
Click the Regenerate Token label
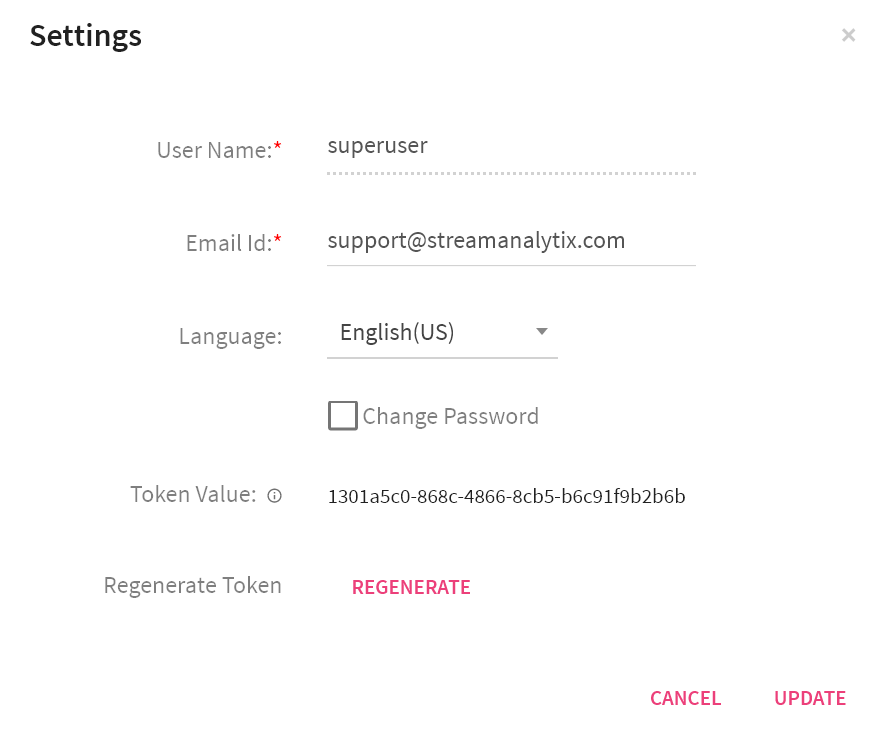[x=192, y=585]
